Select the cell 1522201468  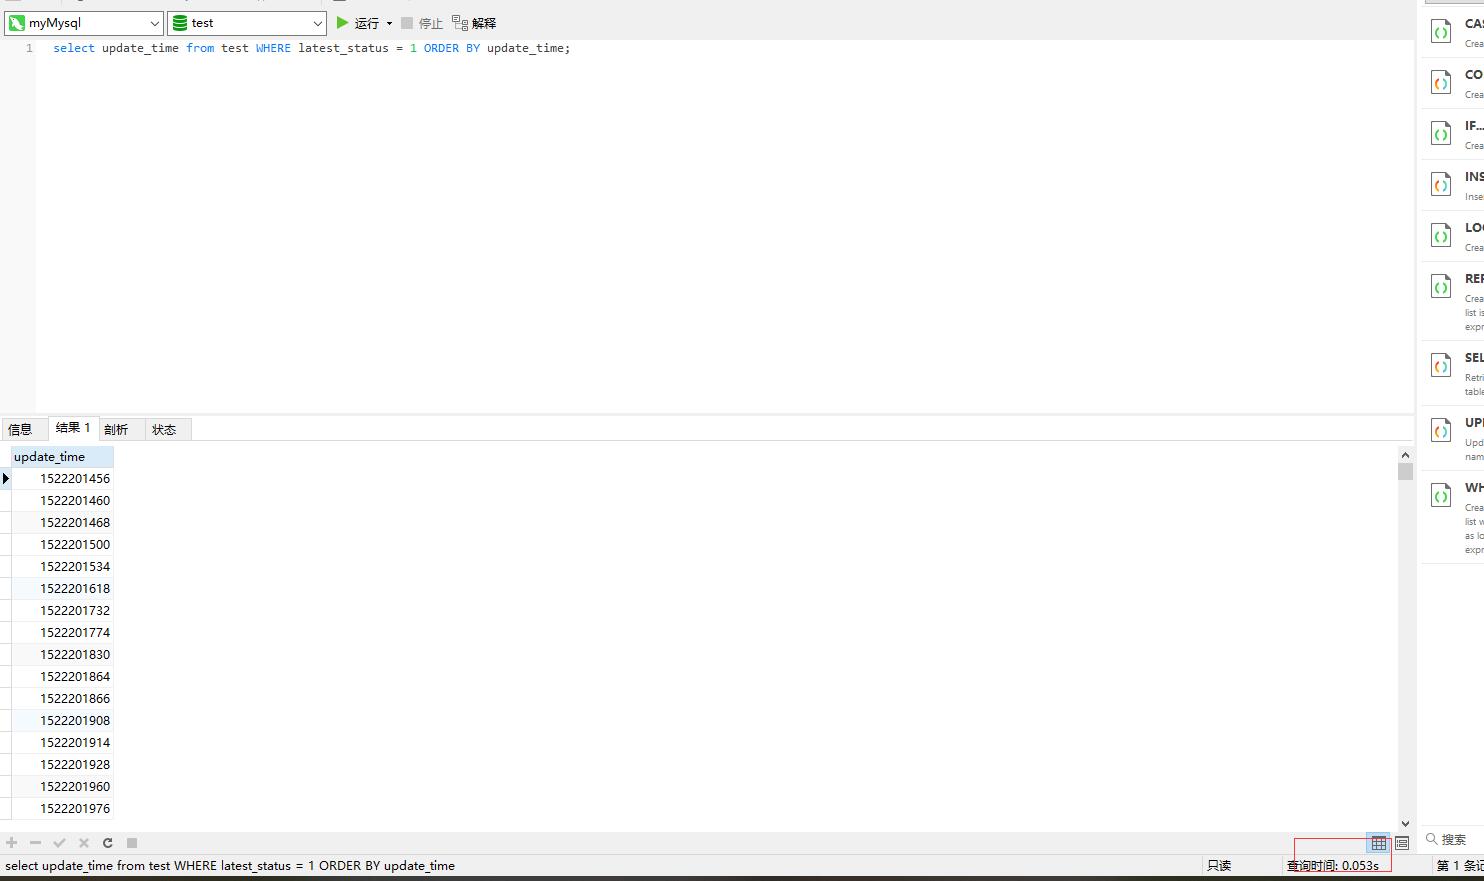(x=62, y=523)
